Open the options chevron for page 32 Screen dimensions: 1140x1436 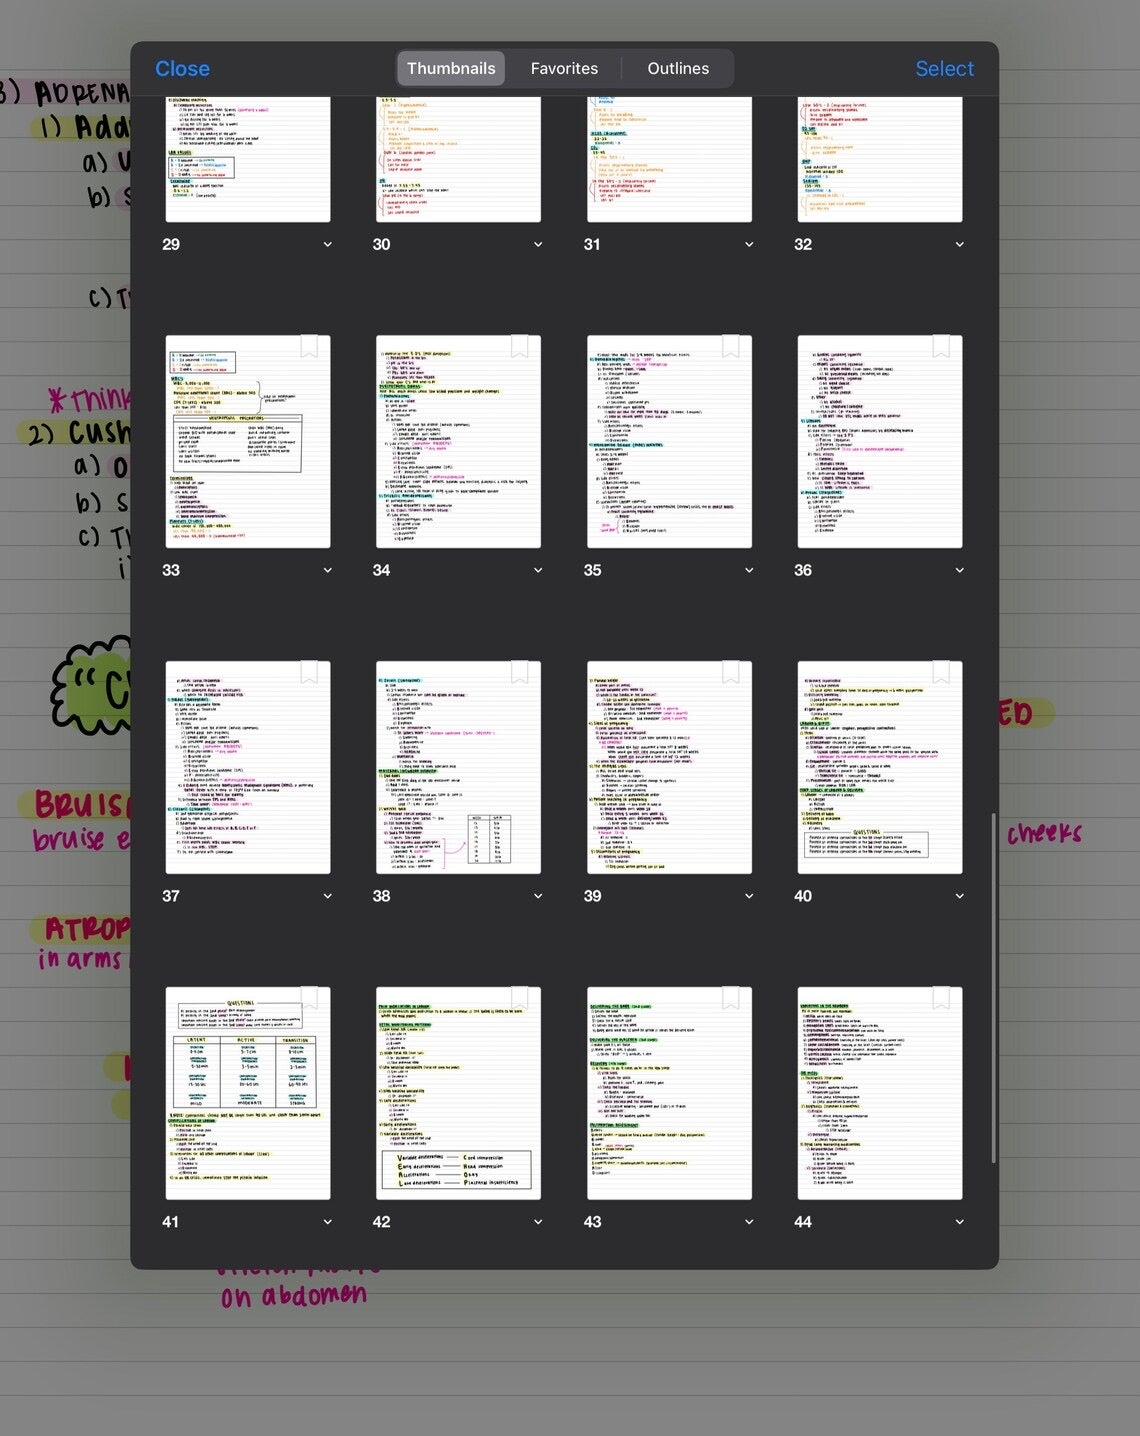pyautogui.click(x=959, y=244)
